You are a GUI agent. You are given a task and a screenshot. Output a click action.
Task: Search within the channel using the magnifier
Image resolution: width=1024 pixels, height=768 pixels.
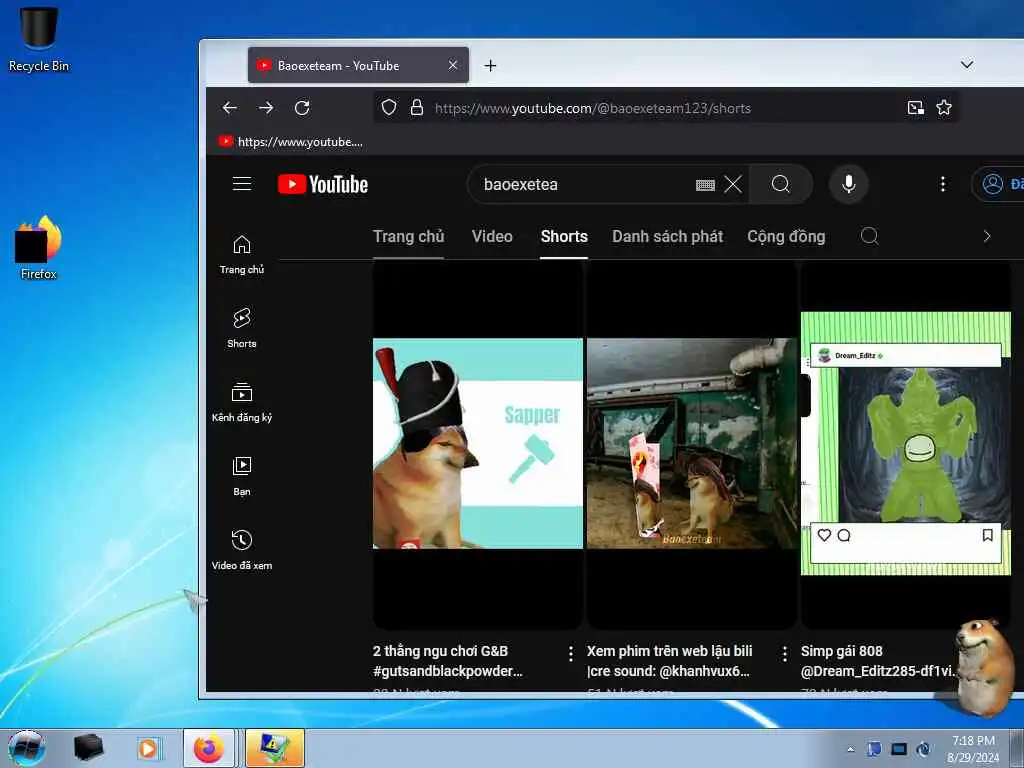click(x=869, y=236)
